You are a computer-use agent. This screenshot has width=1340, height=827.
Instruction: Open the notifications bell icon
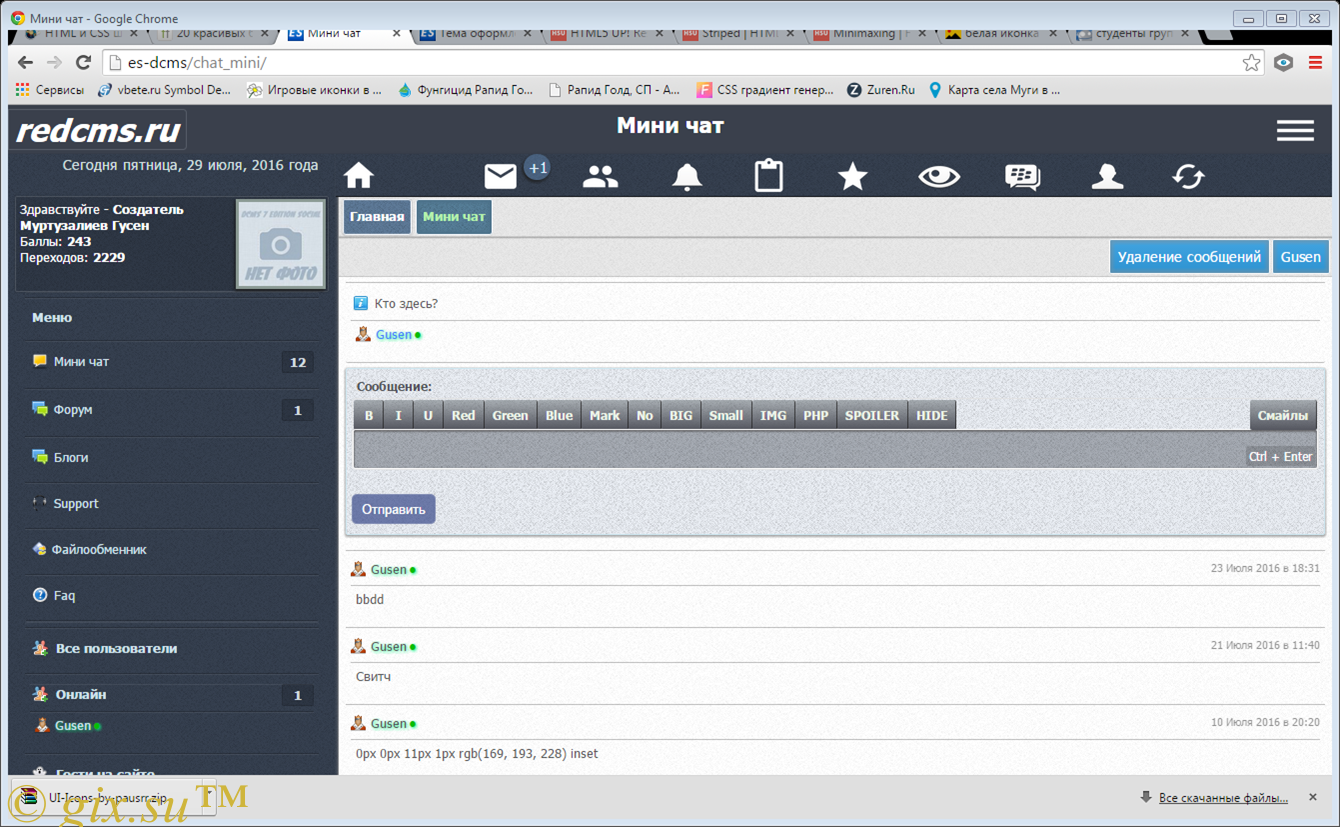[x=686, y=177]
